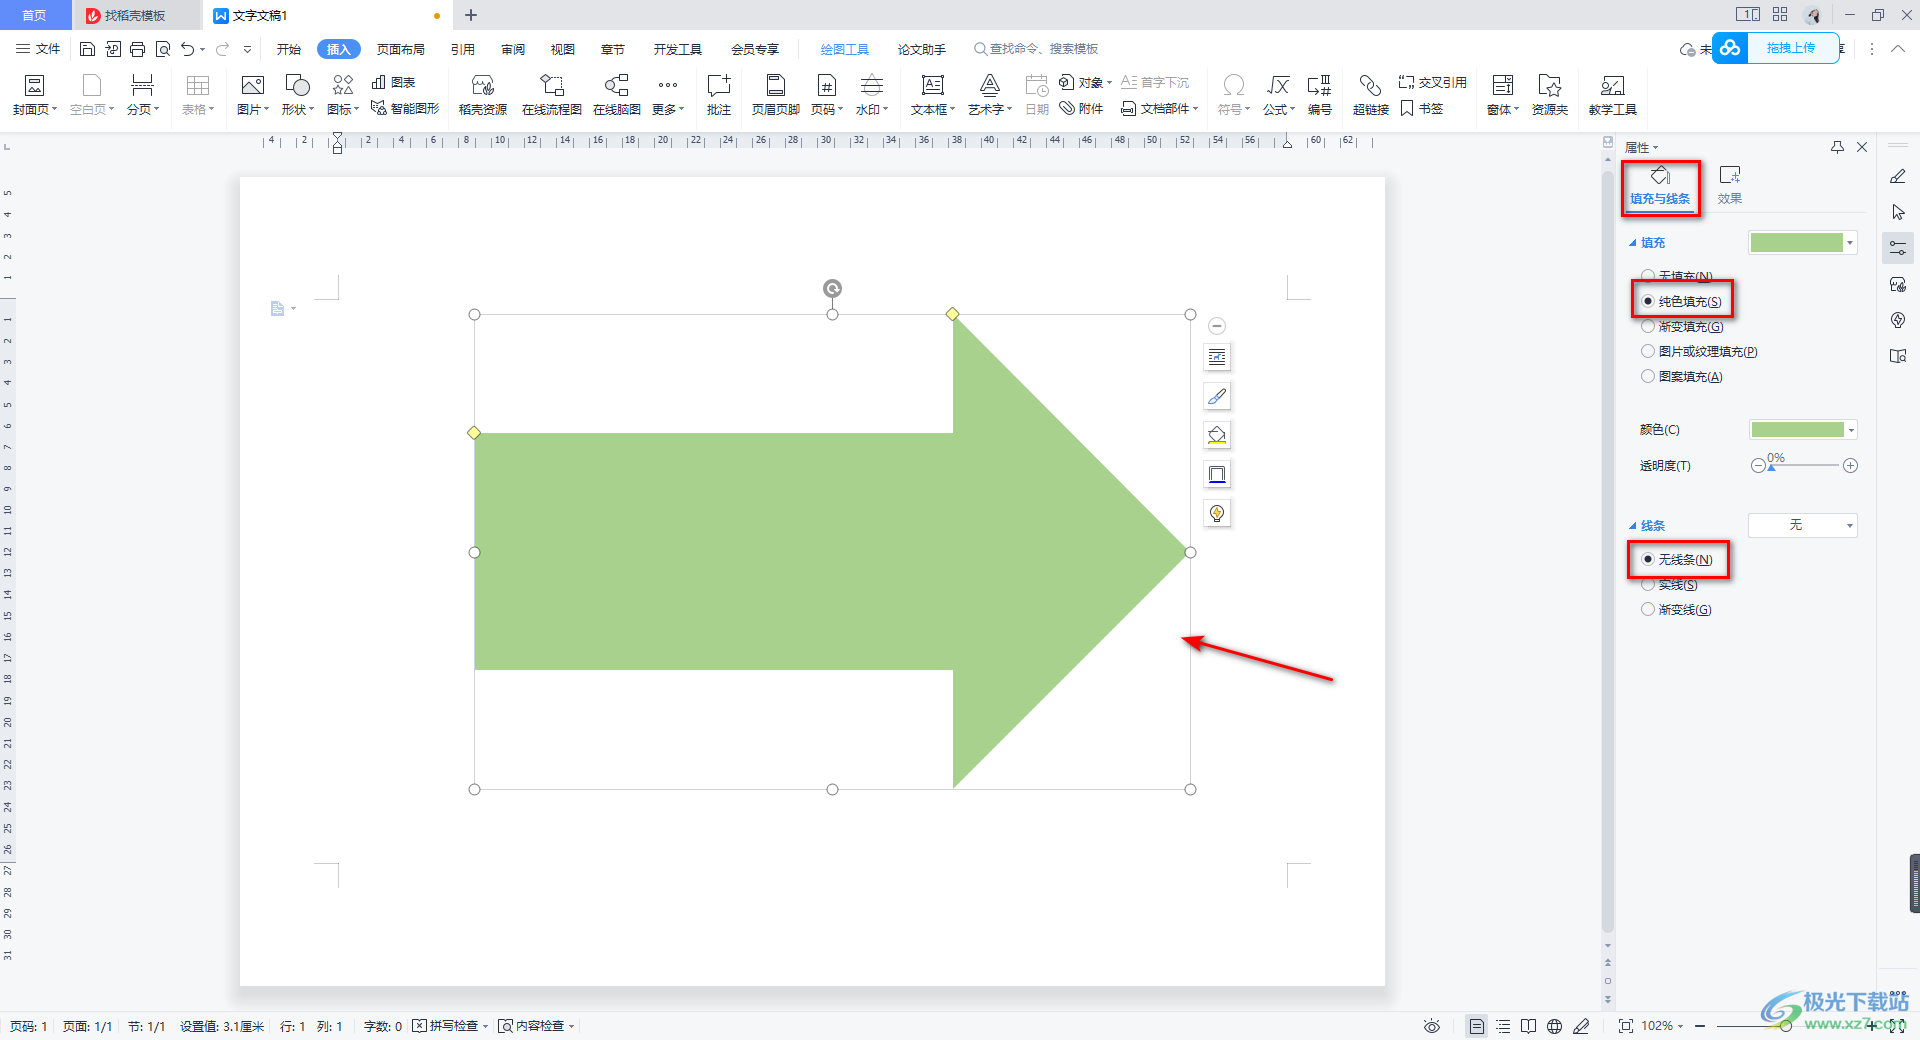
Task: Open a new tab with the plus button
Action: click(471, 15)
